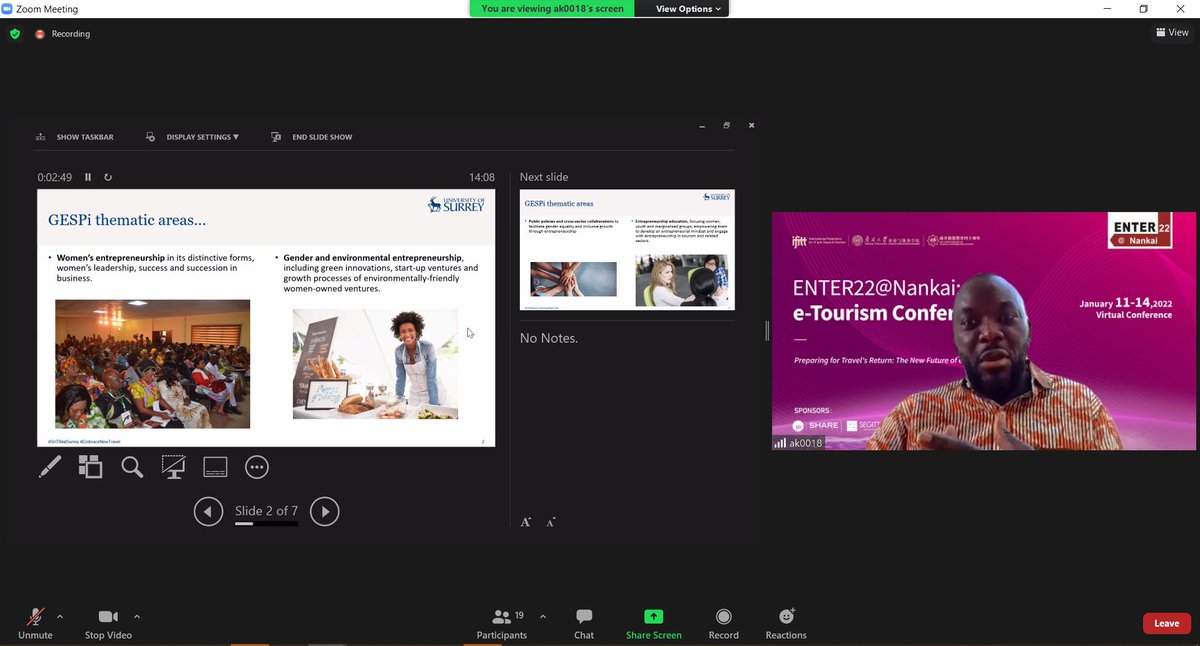Click the University of Surrey logo on slide

pos(457,205)
